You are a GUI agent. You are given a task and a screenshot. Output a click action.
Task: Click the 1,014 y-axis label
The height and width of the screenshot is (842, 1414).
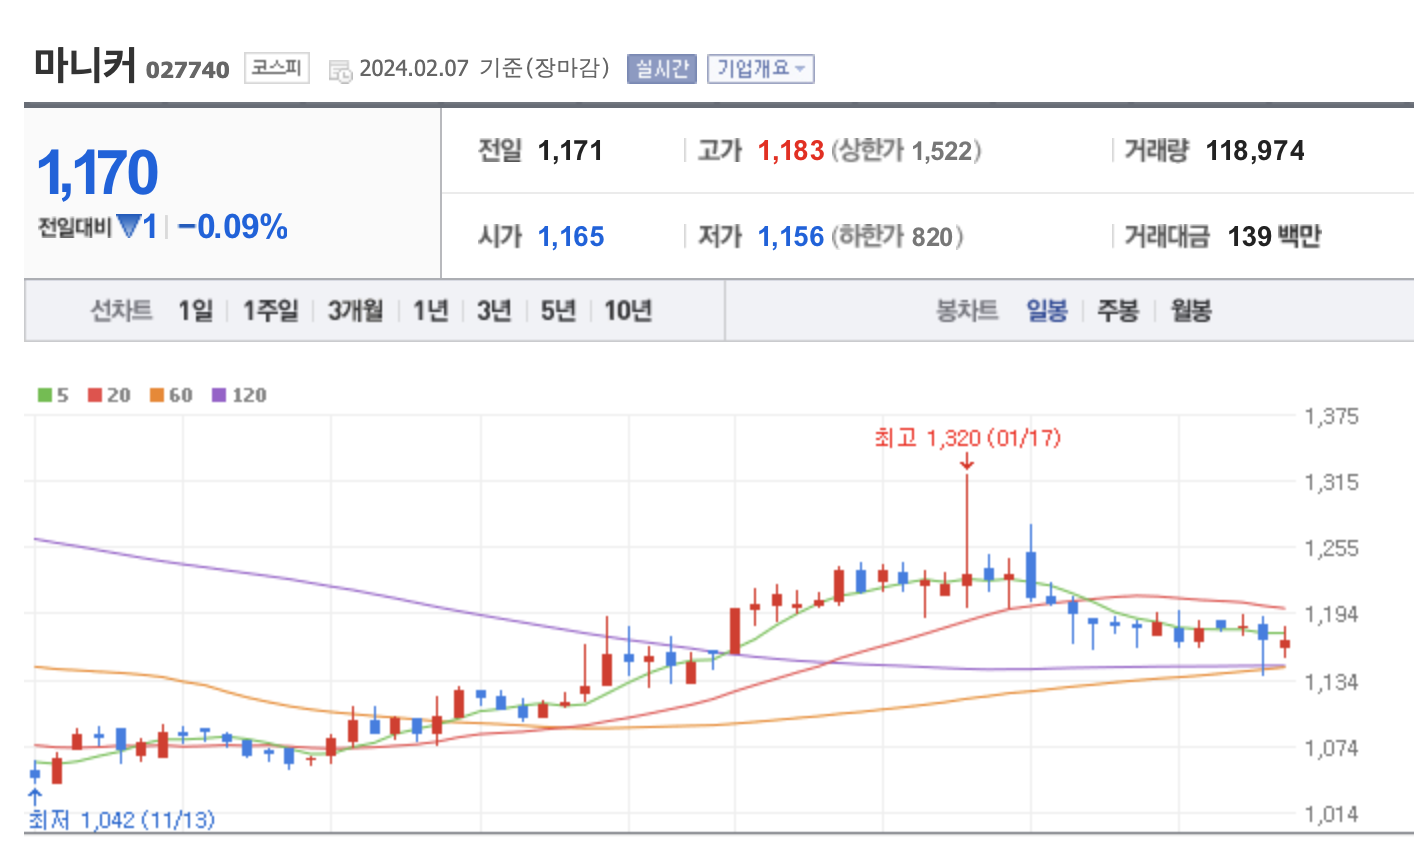1332,814
